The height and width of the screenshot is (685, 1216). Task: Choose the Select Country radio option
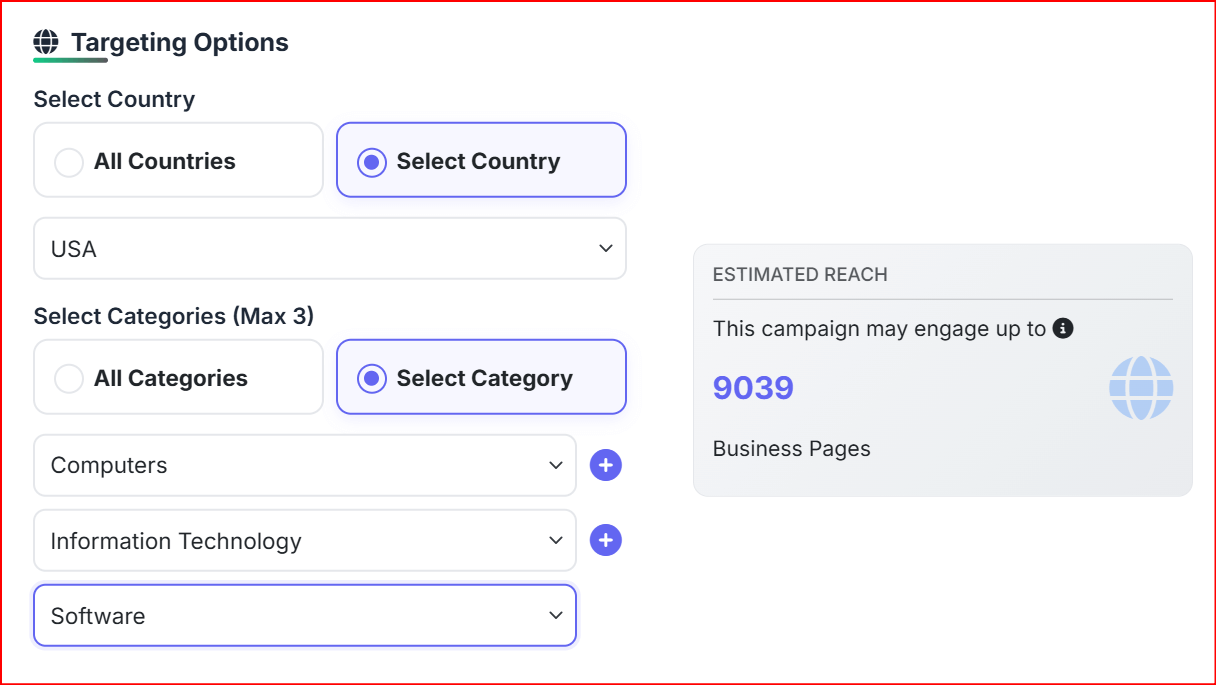[481, 160]
